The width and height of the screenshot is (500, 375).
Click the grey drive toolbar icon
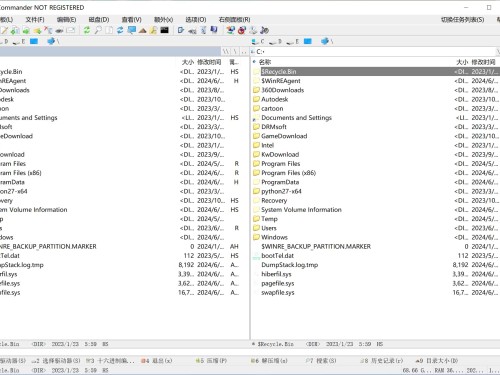pyautogui.click(x=59, y=31)
